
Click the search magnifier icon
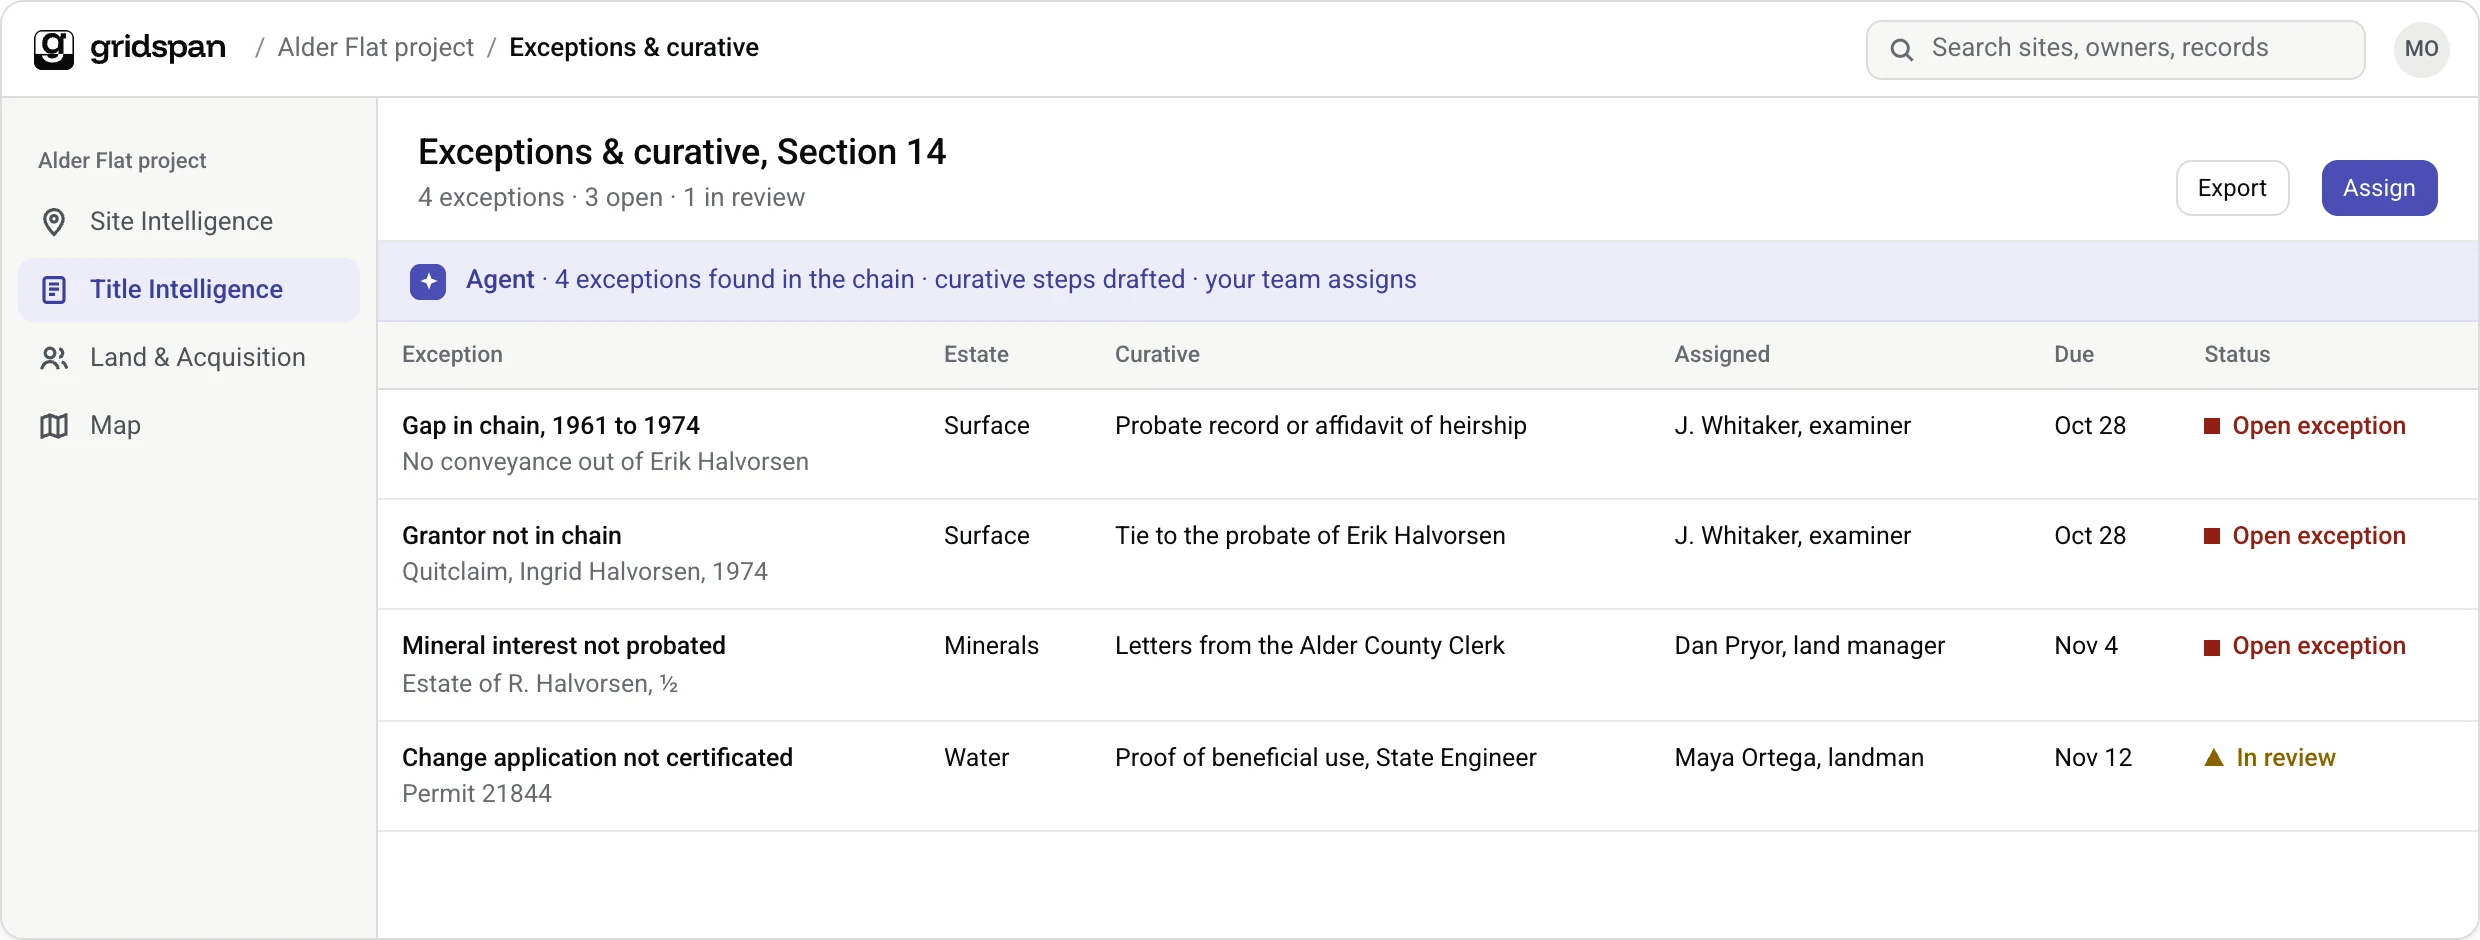(1902, 49)
